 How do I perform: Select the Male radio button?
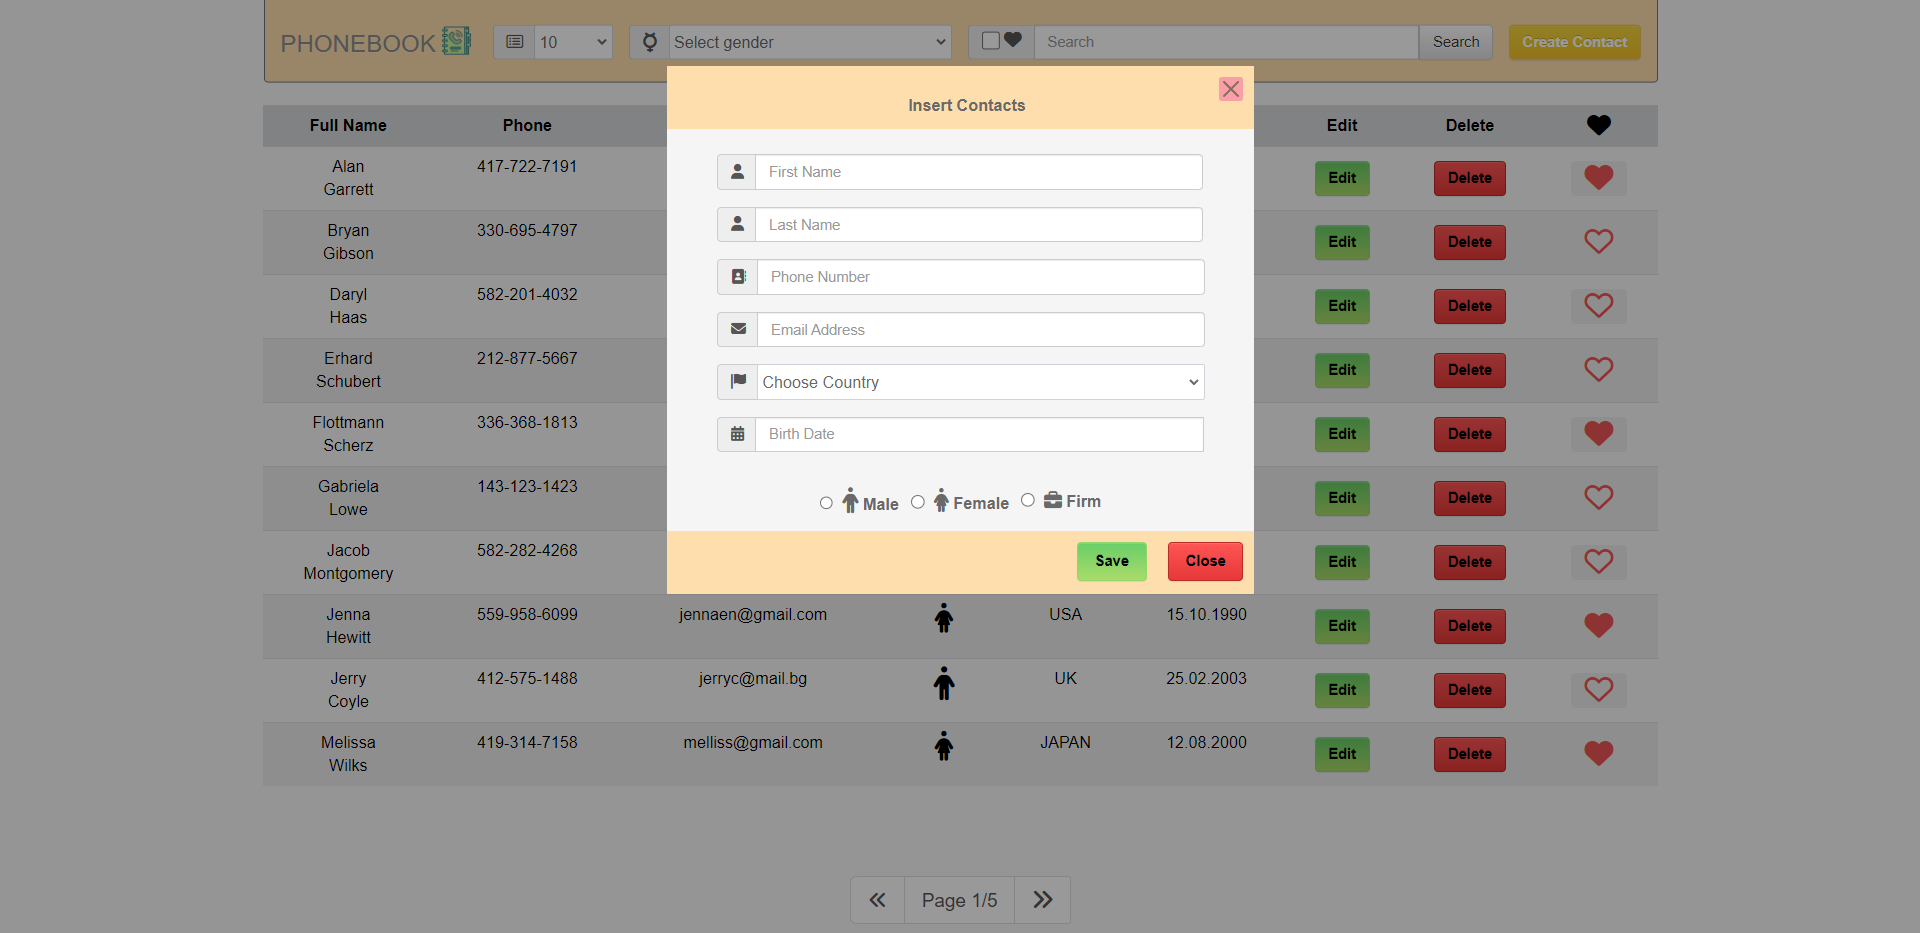tap(826, 503)
